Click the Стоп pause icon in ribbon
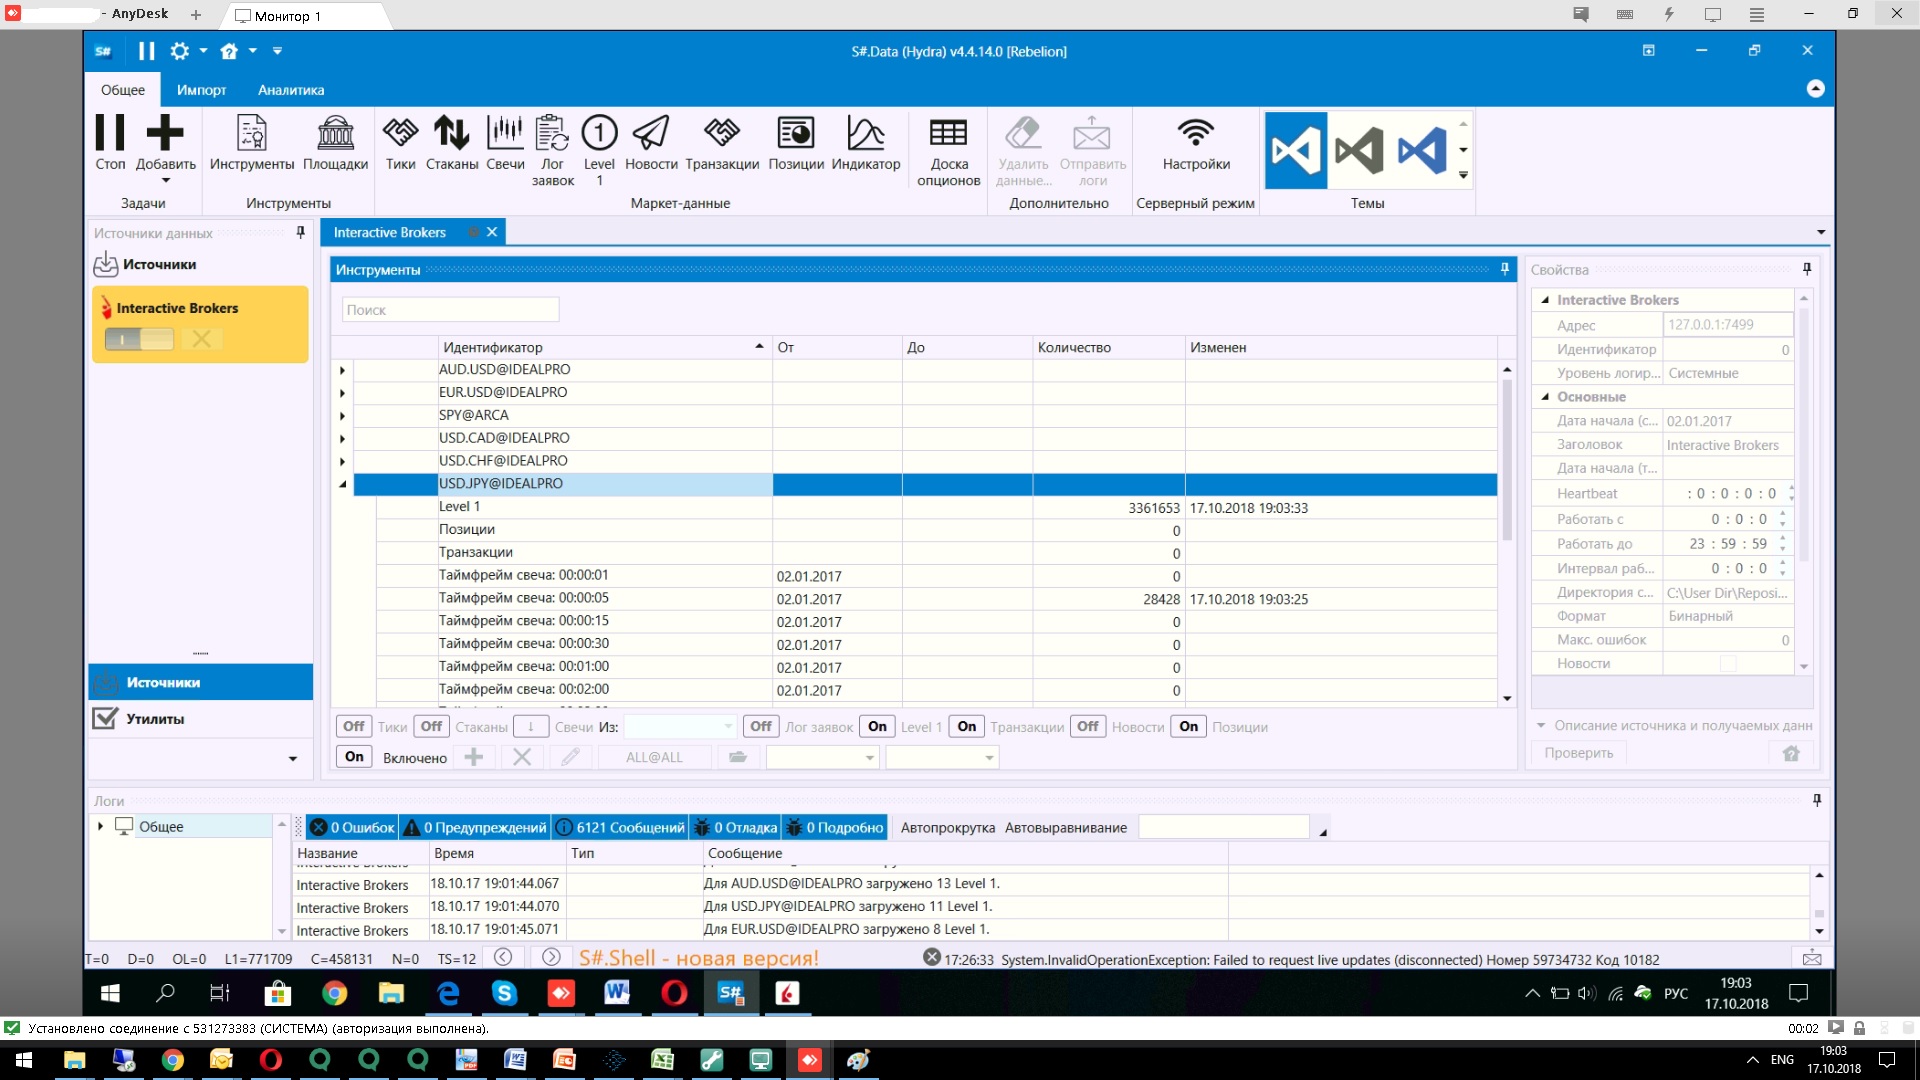Screen dimensions: 1920x1080 click(x=110, y=133)
